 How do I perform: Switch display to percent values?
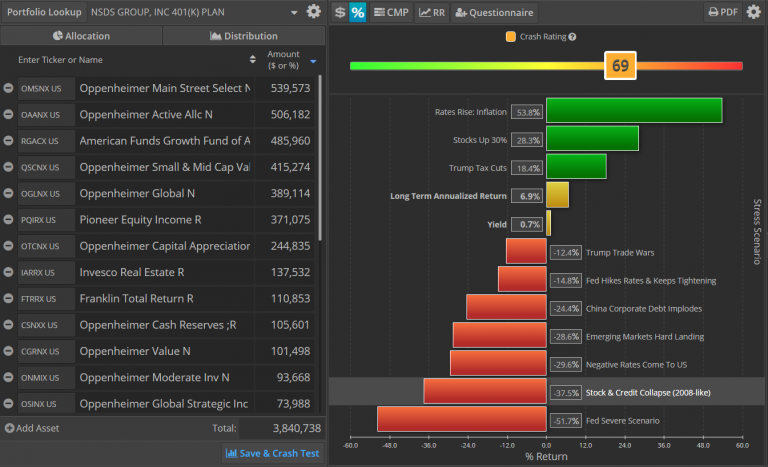click(357, 12)
